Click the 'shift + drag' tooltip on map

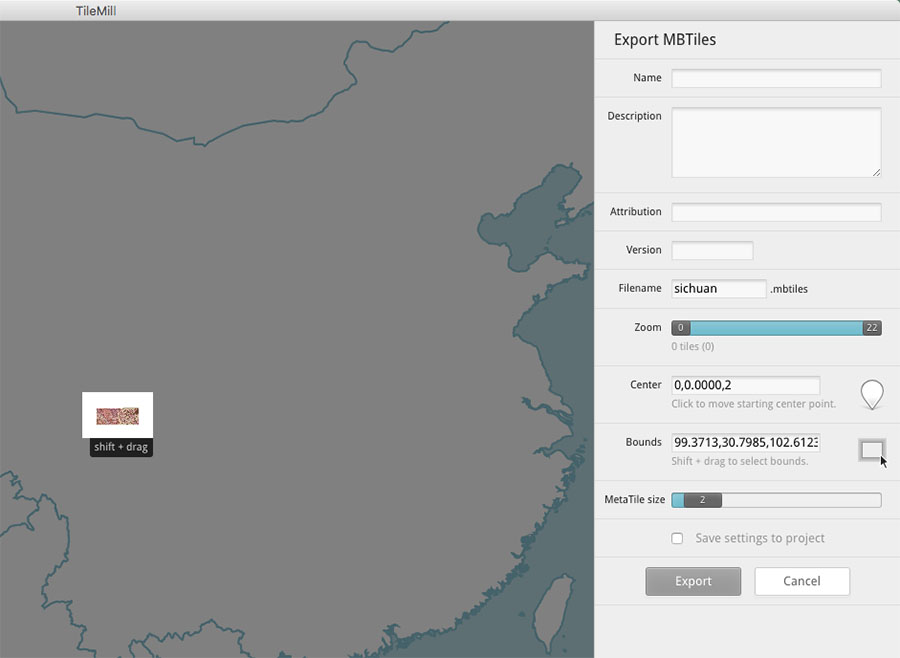[x=121, y=447]
